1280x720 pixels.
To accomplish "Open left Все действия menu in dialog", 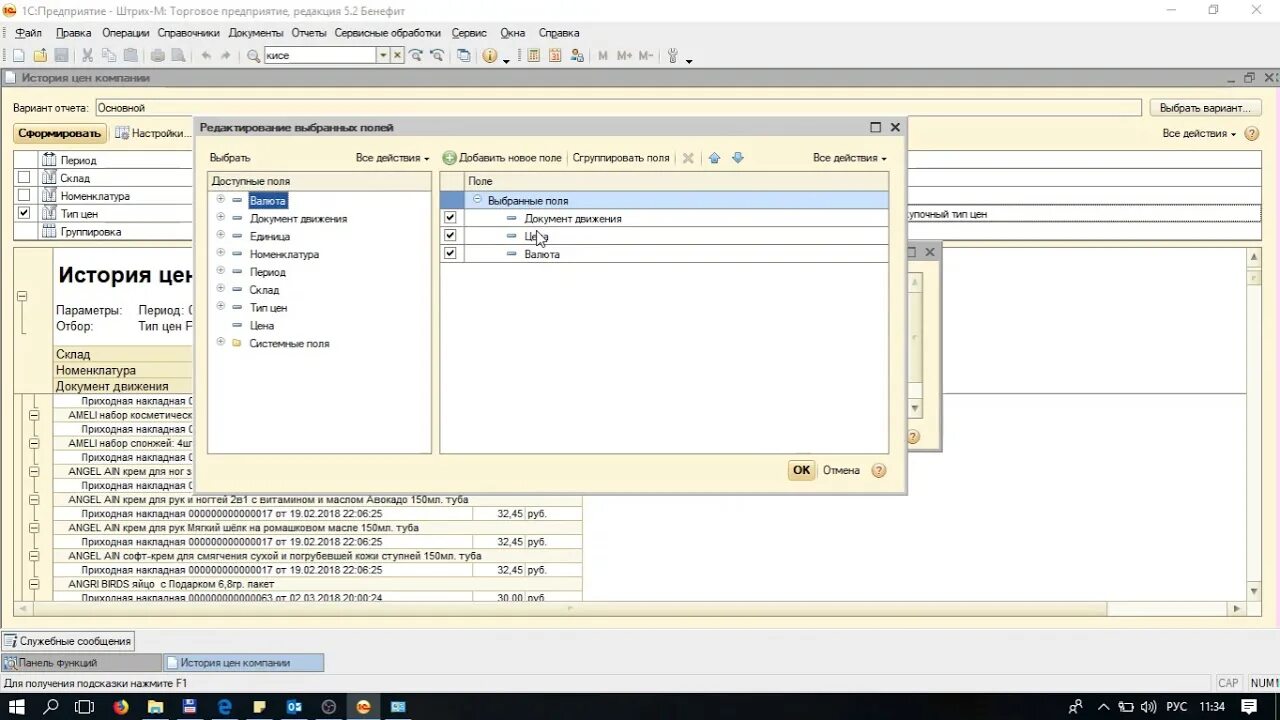I will click(392, 158).
